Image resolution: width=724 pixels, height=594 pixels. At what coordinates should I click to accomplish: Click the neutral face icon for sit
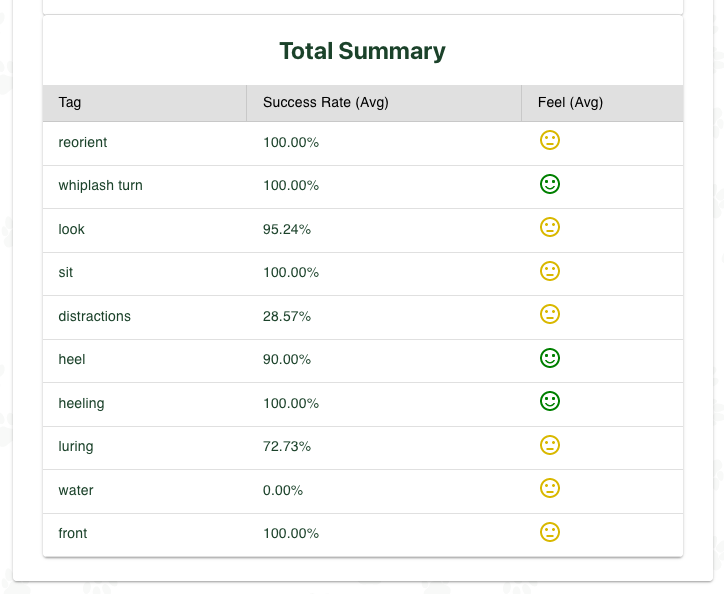549,271
